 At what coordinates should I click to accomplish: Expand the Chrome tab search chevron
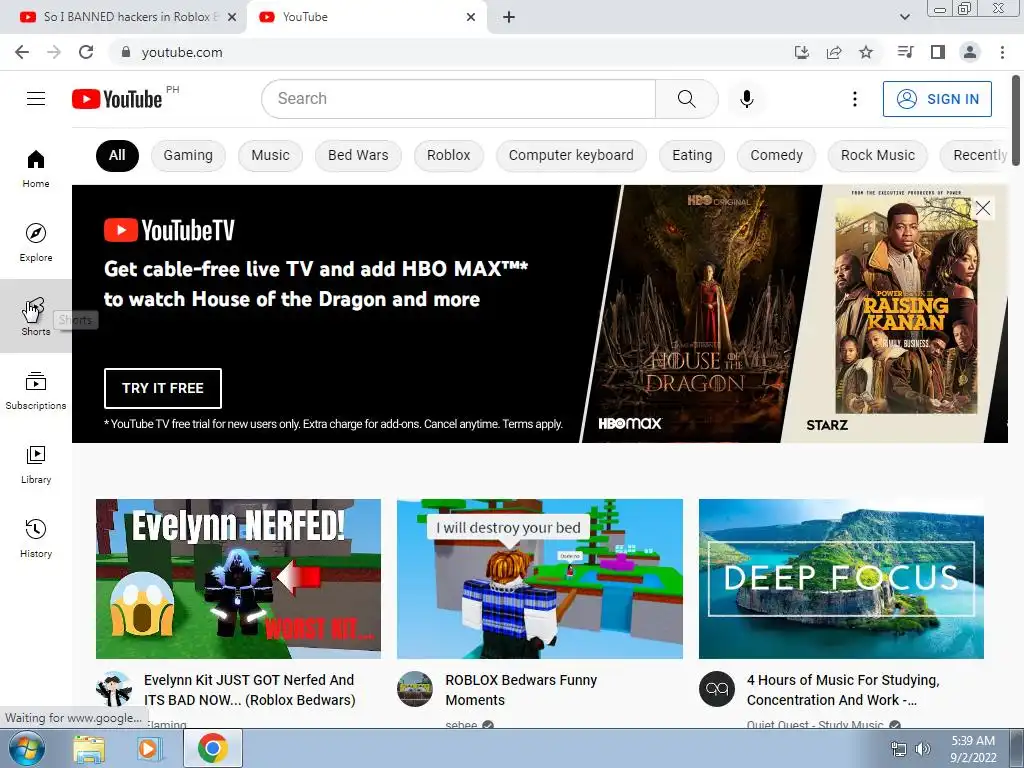pos(904,17)
